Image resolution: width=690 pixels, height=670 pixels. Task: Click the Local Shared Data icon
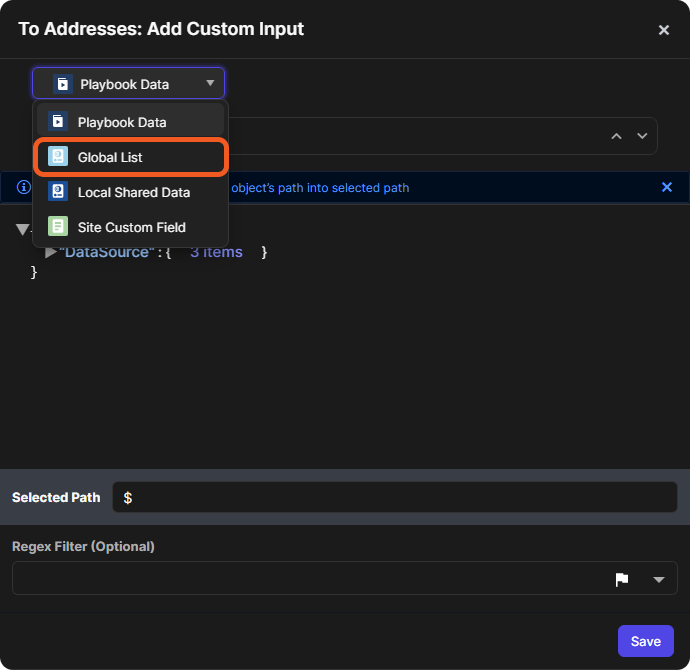(58, 192)
